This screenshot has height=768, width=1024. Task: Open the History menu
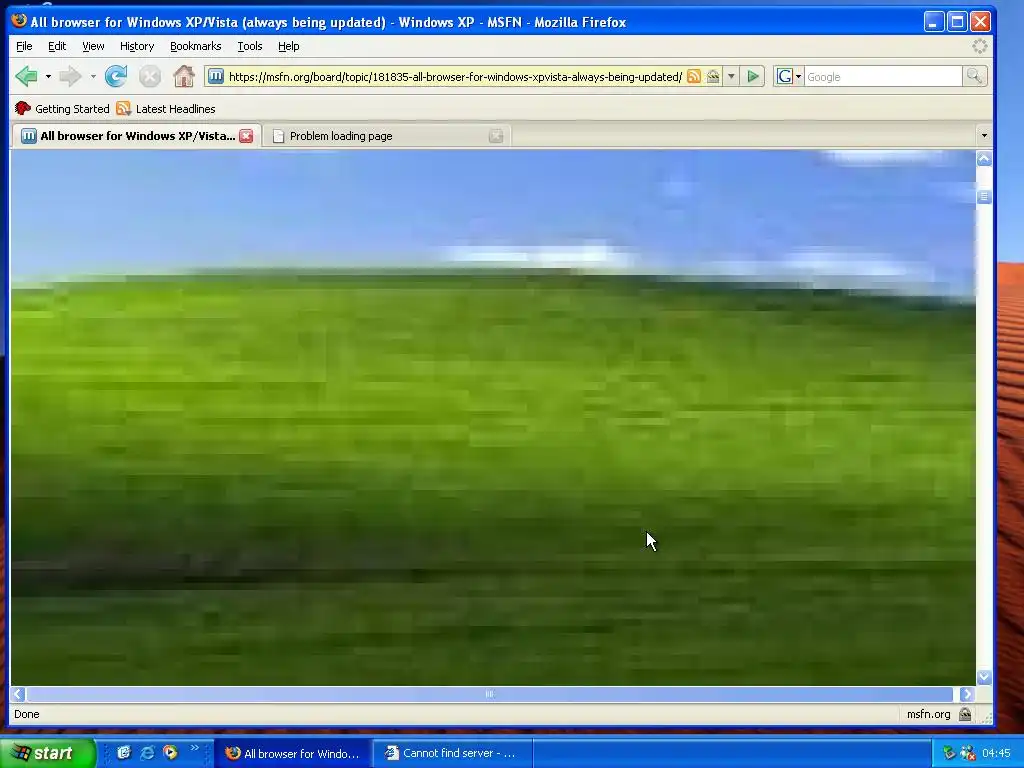coord(136,46)
